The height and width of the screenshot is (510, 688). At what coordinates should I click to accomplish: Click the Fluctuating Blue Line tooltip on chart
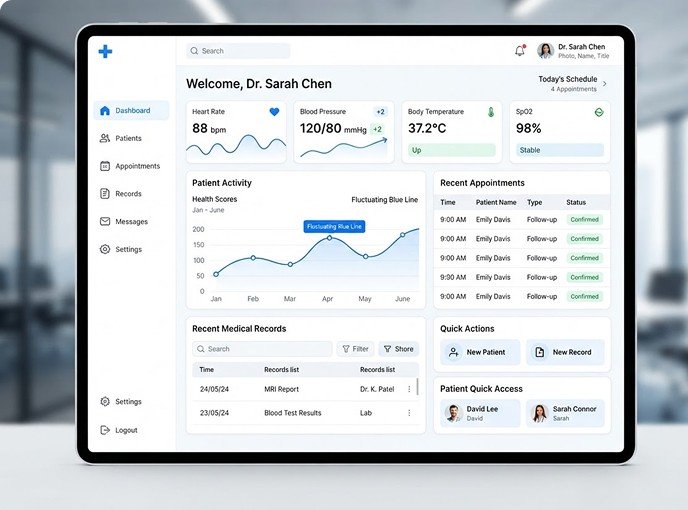(334, 226)
